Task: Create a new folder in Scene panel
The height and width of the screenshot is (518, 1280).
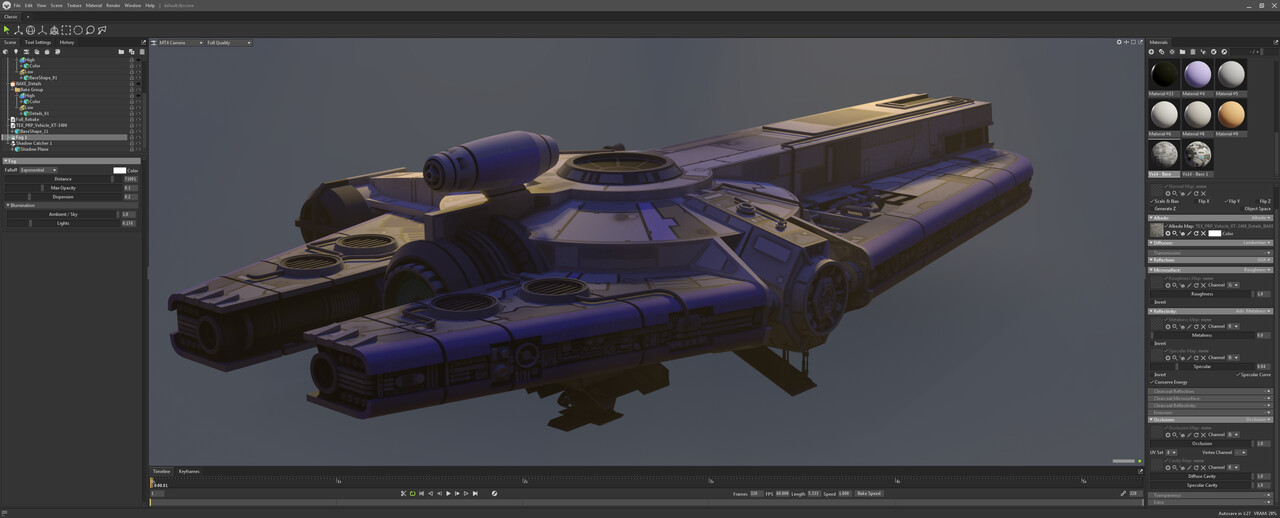Action: (x=121, y=52)
